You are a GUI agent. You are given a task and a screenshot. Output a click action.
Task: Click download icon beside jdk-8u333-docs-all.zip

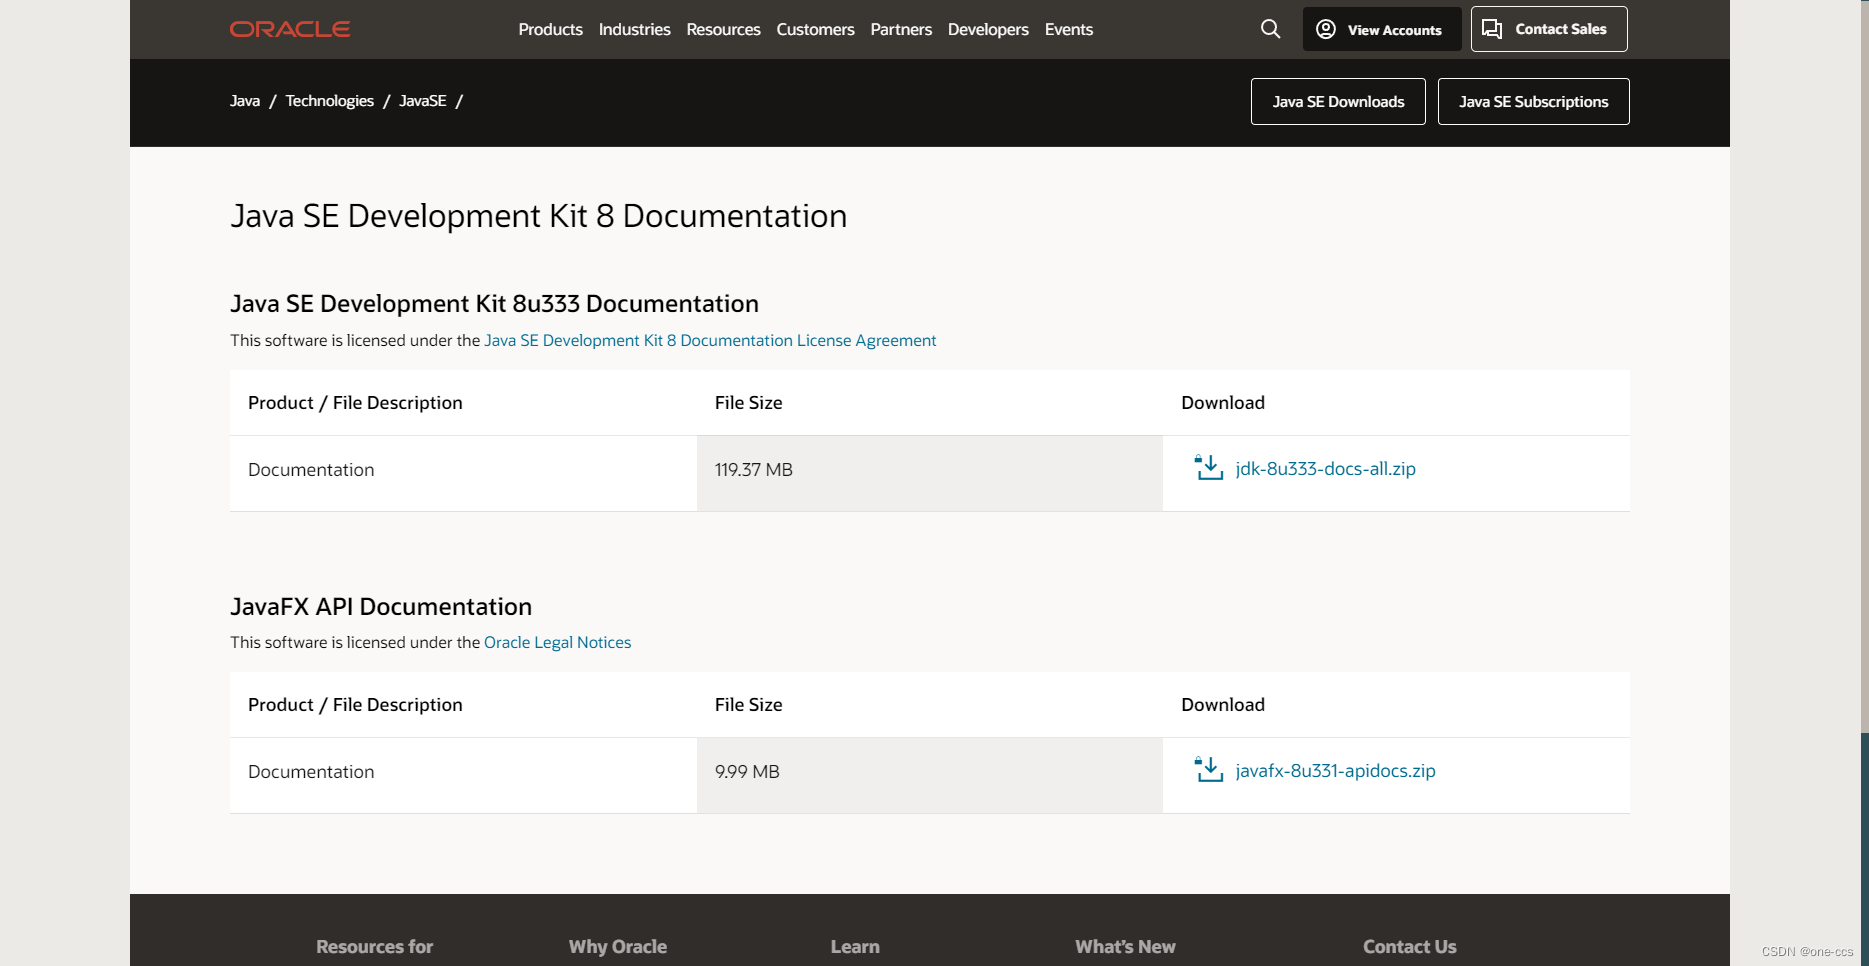(1209, 467)
